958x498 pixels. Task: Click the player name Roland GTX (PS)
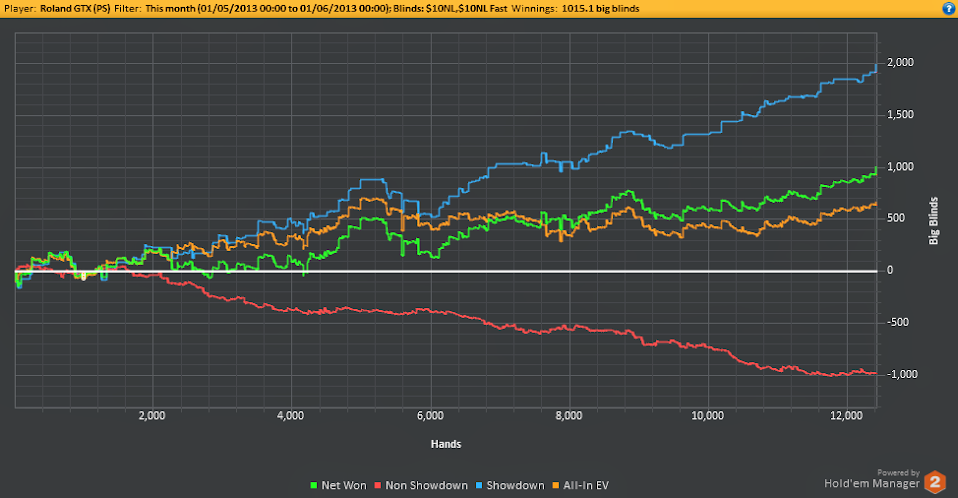click(75, 9)
